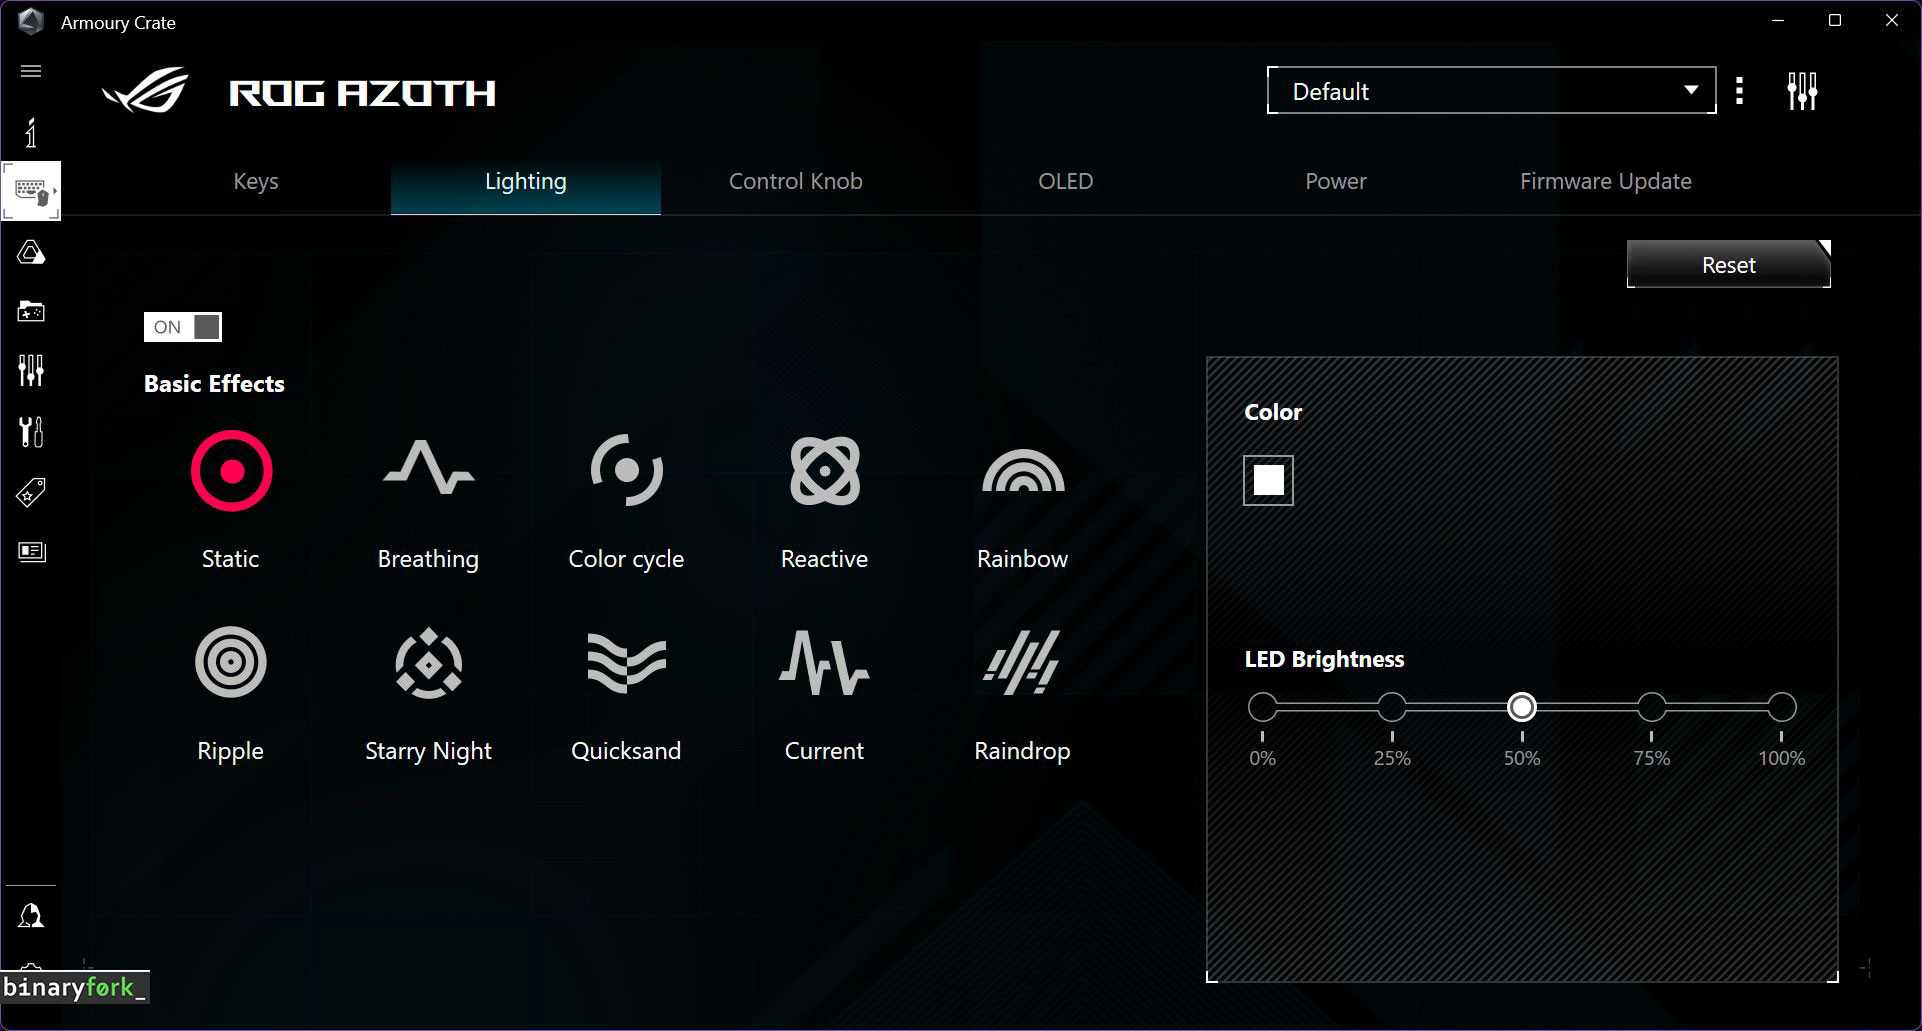Click the 50% brightness slider handle
The image size is (1922, 1031).
click(1522, 707)
